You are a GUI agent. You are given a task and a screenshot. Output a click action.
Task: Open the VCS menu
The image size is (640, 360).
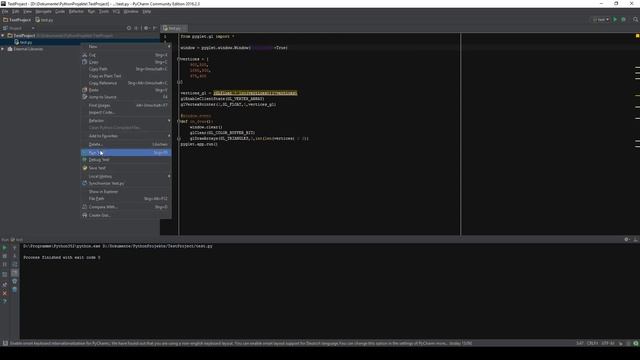116,11
